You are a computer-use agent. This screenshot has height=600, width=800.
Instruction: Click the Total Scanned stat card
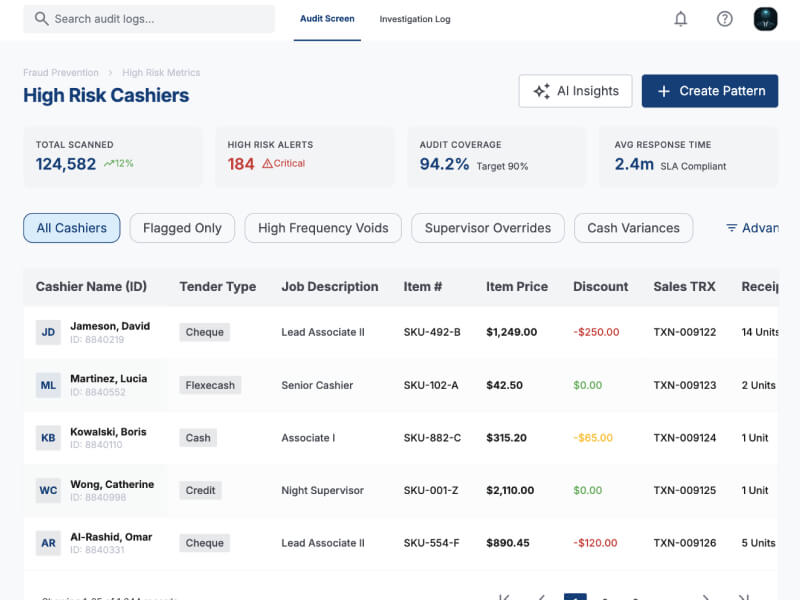tap(112, 157)
